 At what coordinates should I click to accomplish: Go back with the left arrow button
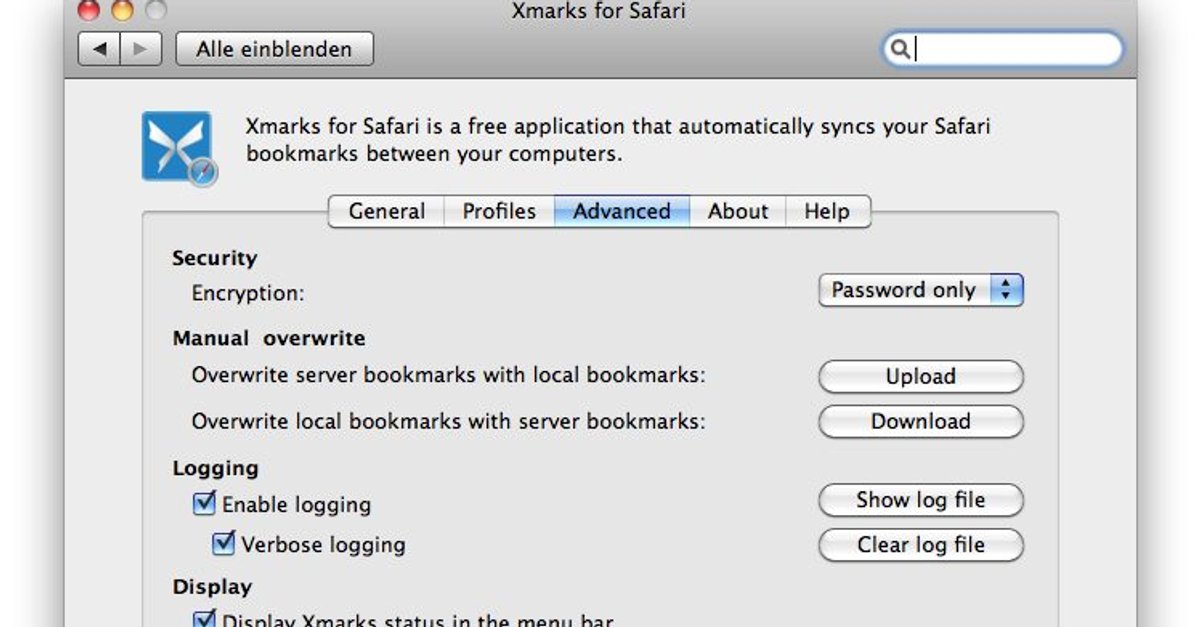99,49
